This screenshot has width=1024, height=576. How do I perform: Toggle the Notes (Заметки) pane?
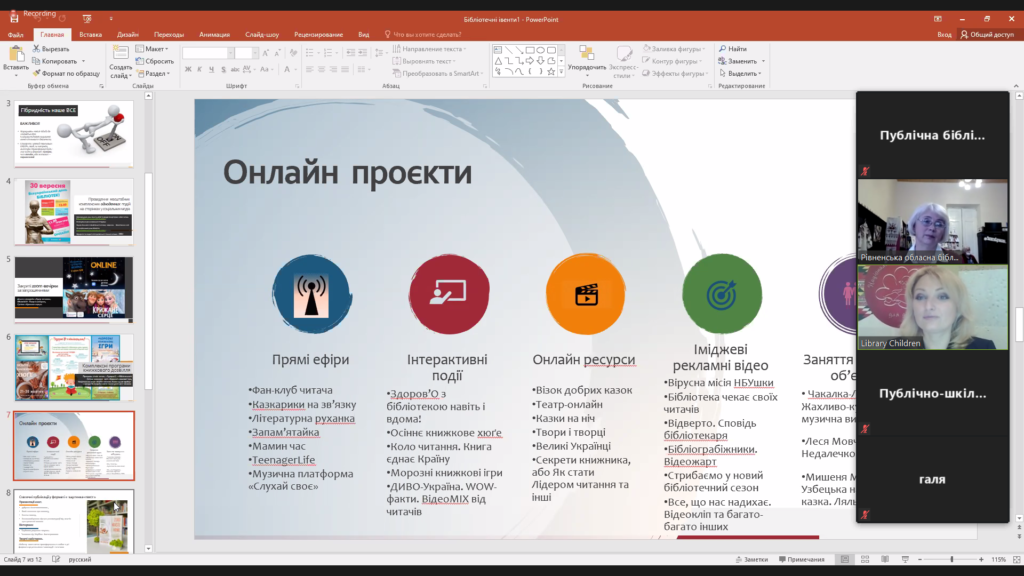(751, 559)
